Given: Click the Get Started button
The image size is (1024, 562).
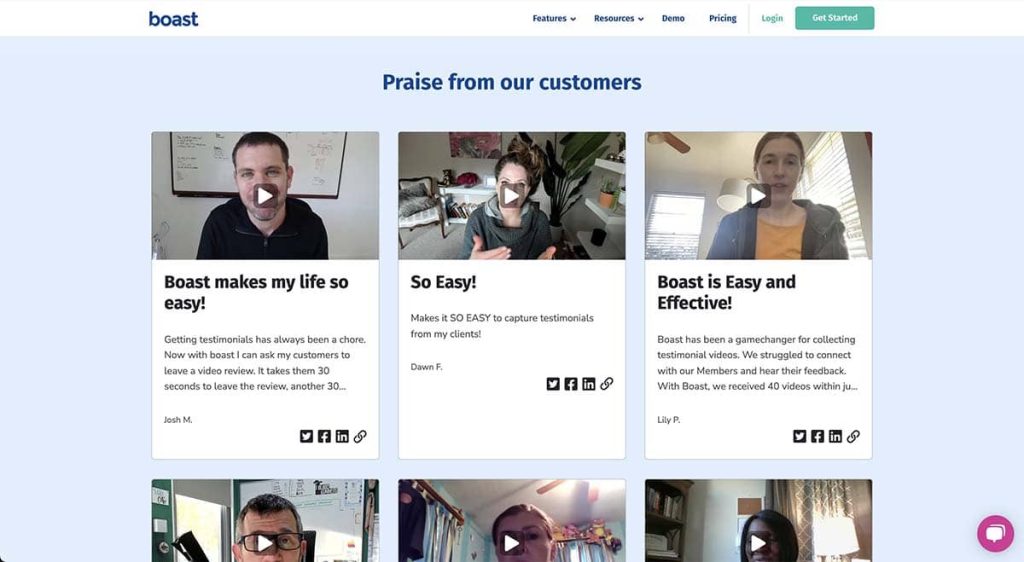Looking at the screenshot, I should [x=835, y=18].
